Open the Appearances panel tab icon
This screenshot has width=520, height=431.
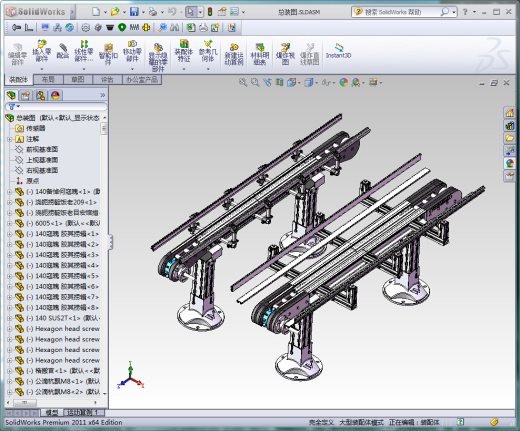55,96
